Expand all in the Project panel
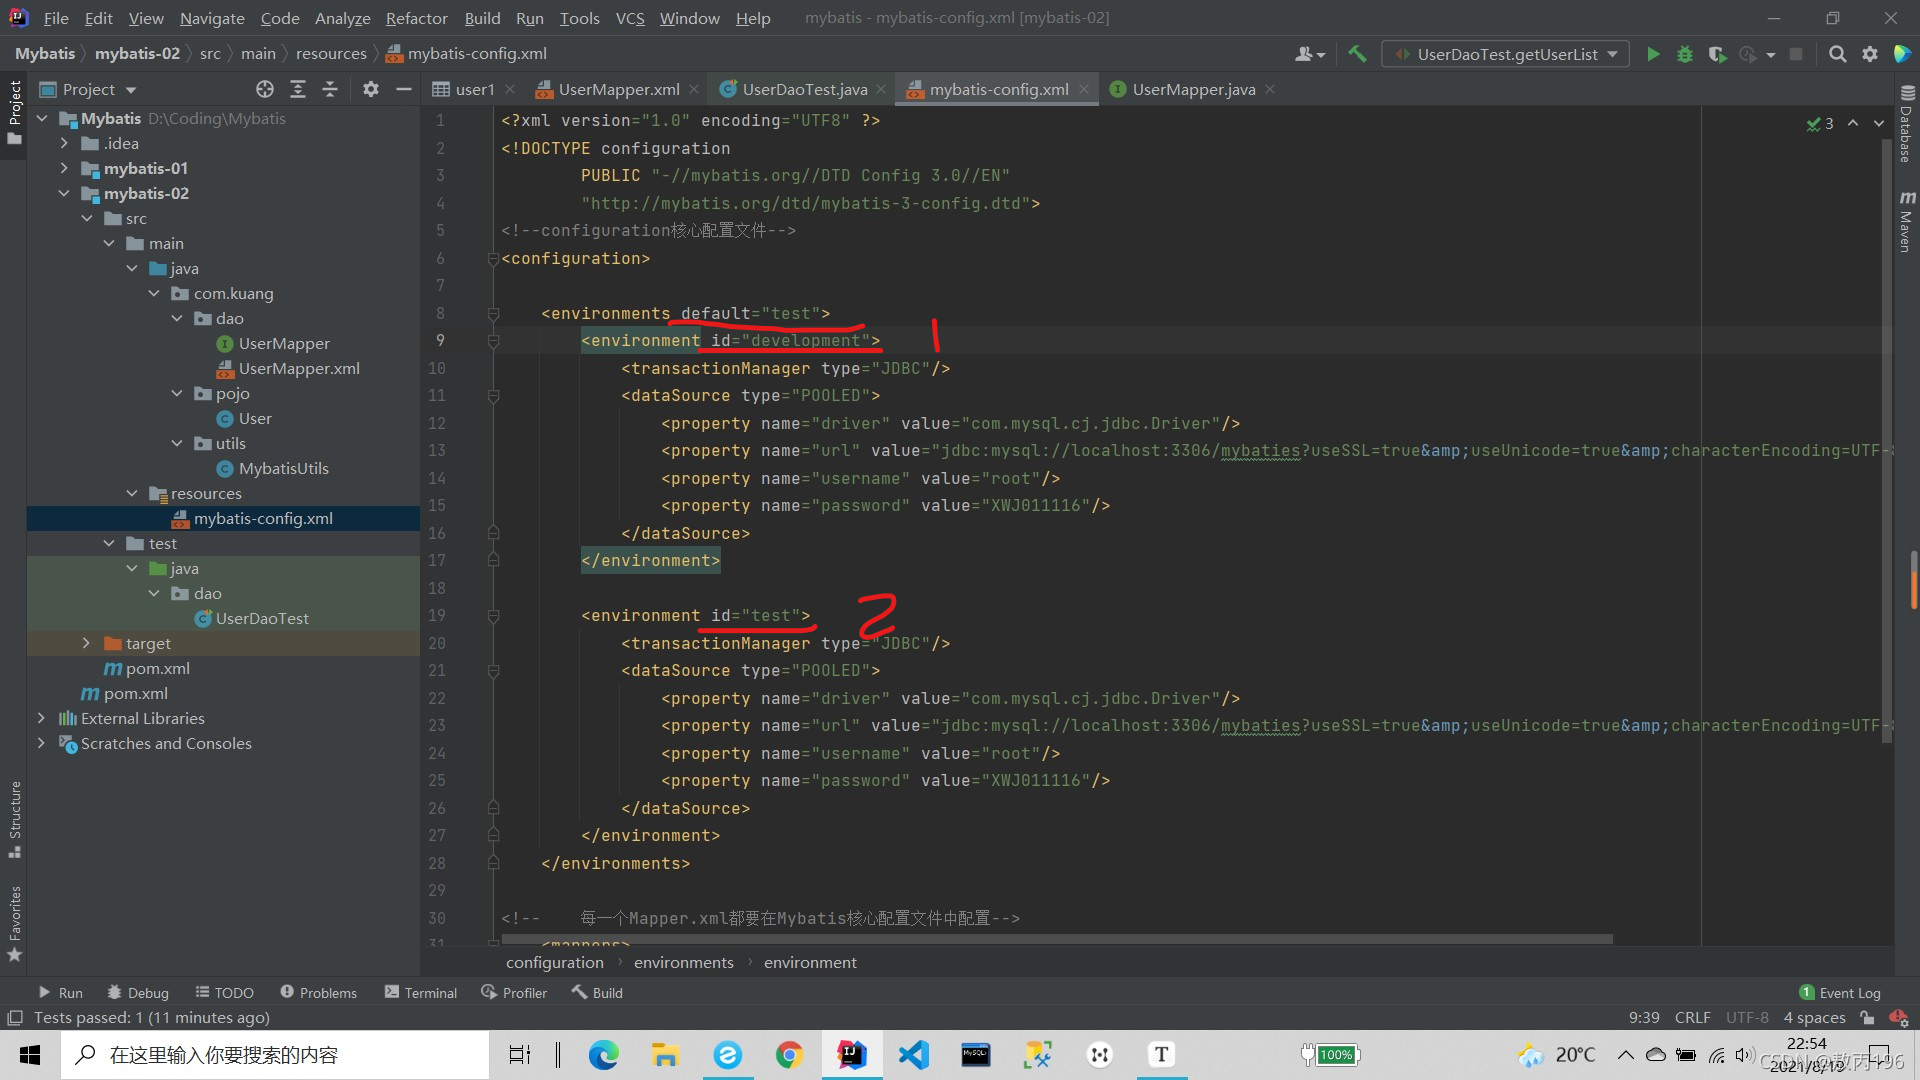1920x1080 pixels. pyautogui.click(x=298, y=89)
